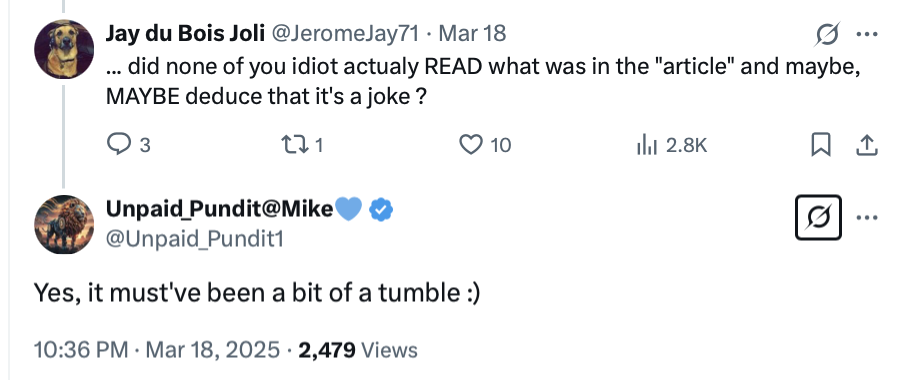The height and width of the screenshot is (380, 906).
Task: Open more options for Jay's tweet
Action: [x=867, y=35]
